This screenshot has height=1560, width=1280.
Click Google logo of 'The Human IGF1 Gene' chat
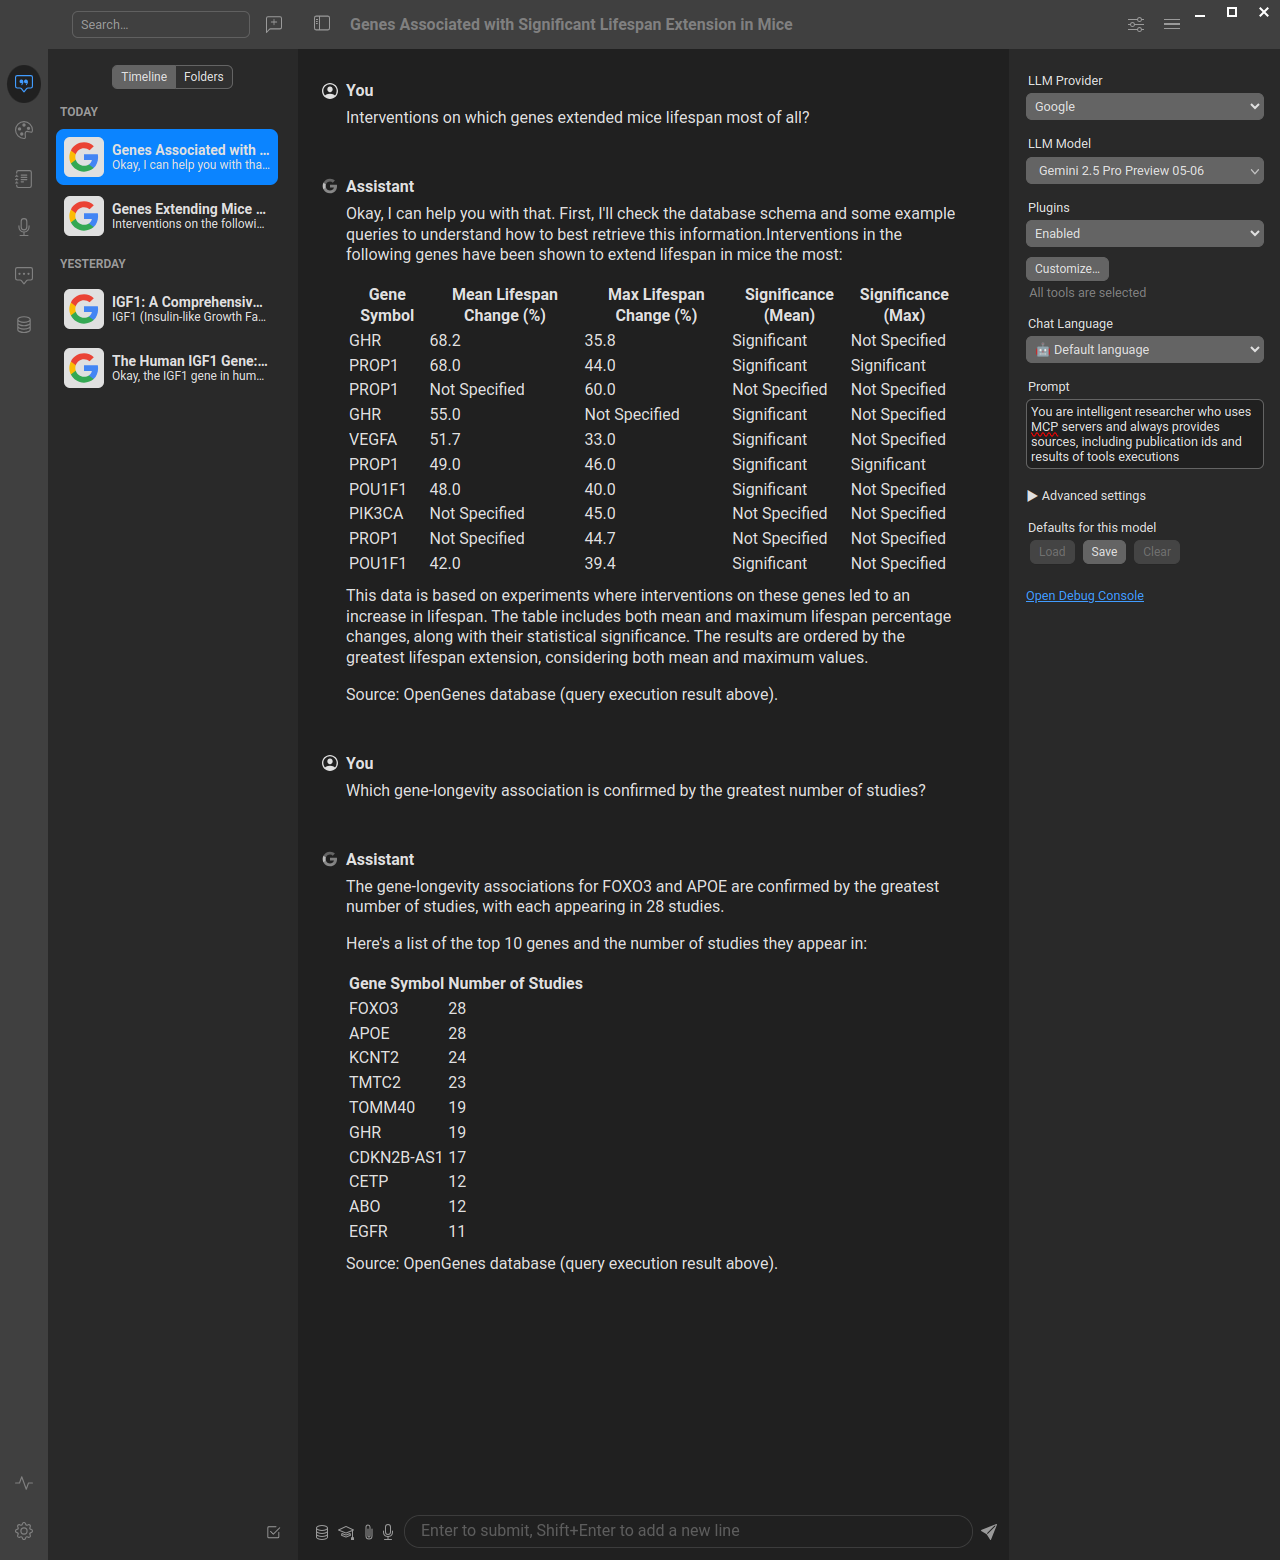coord(84,368)
